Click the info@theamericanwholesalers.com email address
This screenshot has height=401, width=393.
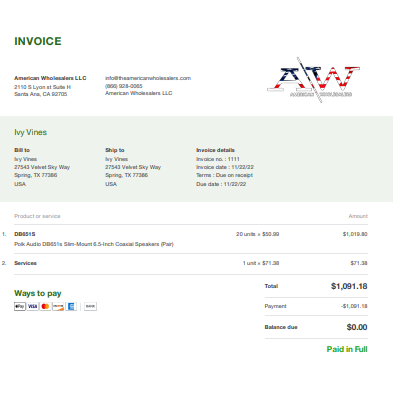[x=148, y=78]
